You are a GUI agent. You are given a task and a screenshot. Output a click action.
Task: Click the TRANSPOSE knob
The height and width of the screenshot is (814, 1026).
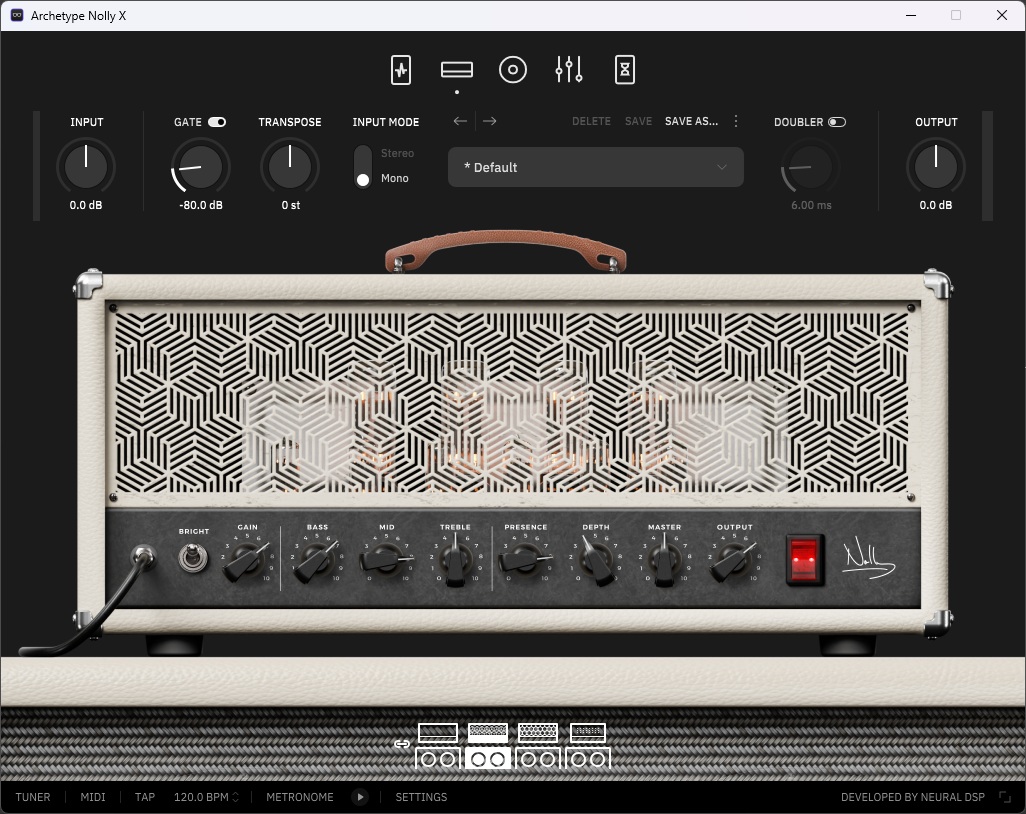pos(290,166)
